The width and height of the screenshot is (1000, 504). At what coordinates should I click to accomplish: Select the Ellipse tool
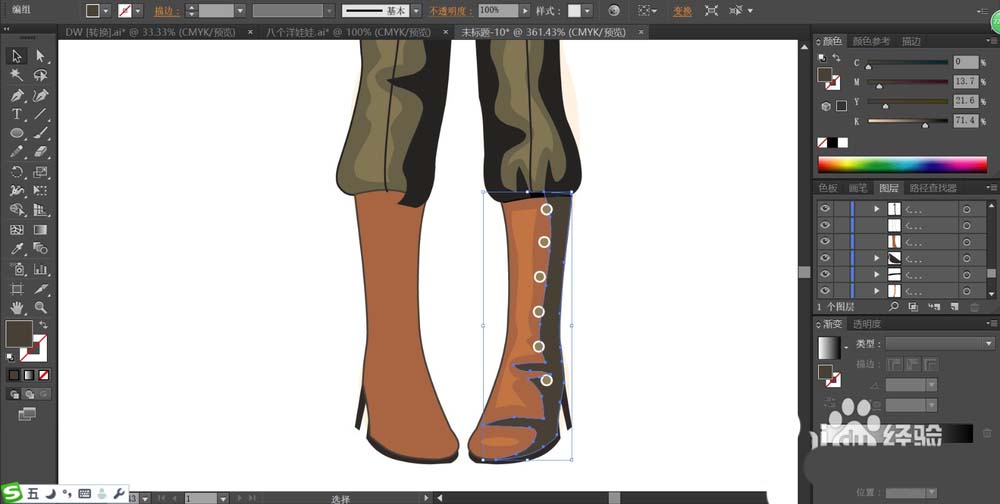point(17,133)
